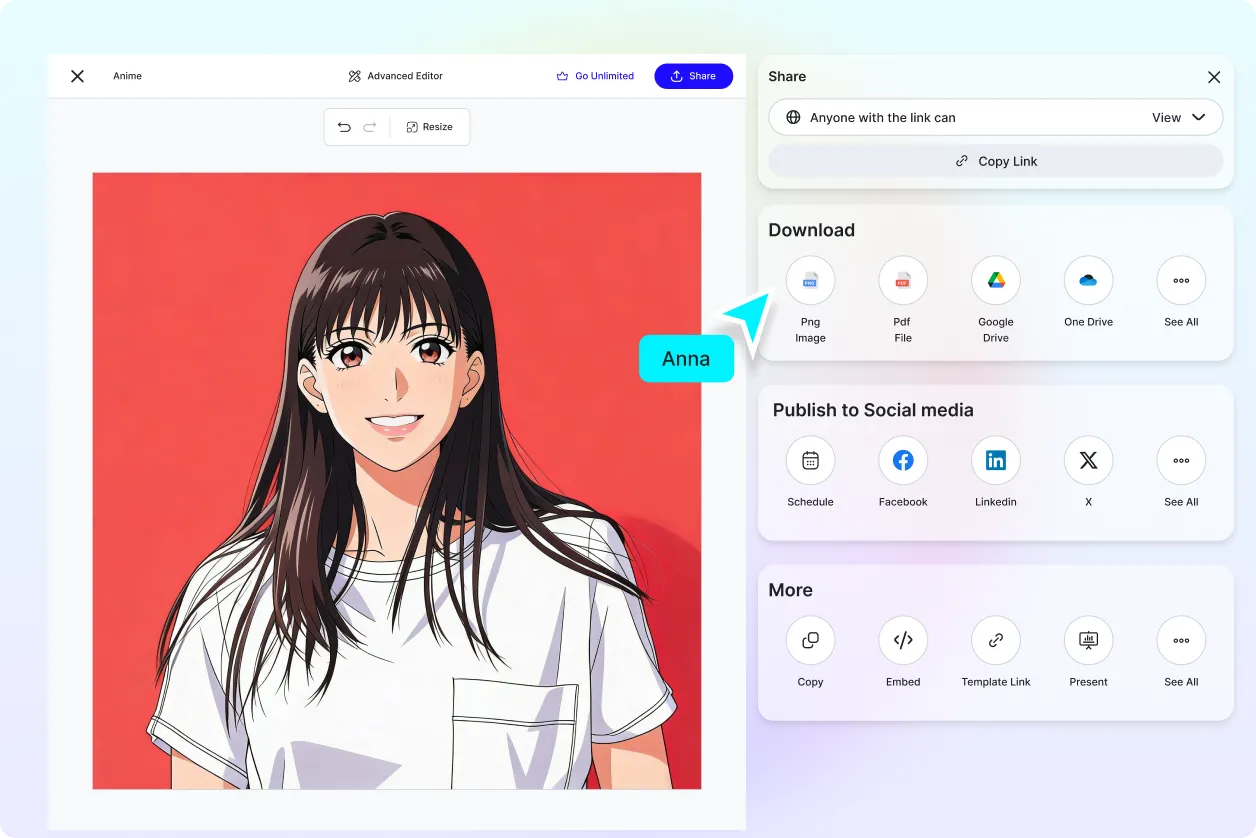The width and height of the screenshot is (1256, 838).
Task: Share on Linkedin
Action: [995, 460]
